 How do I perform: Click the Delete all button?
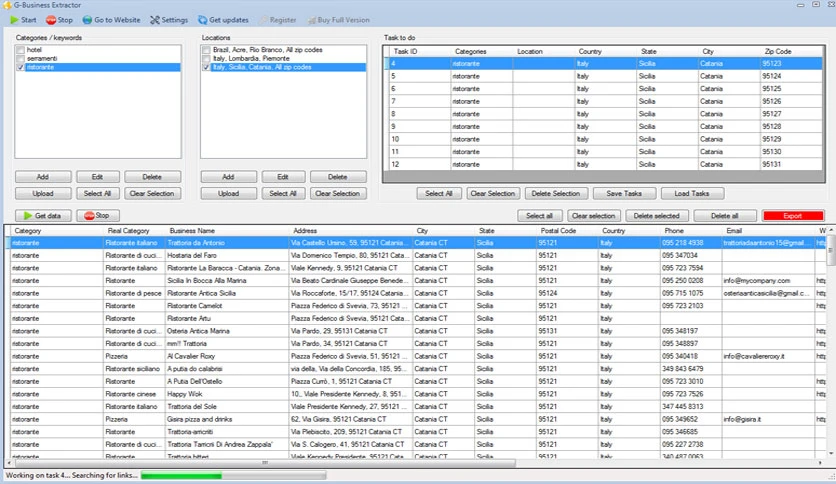pos(725,216)
